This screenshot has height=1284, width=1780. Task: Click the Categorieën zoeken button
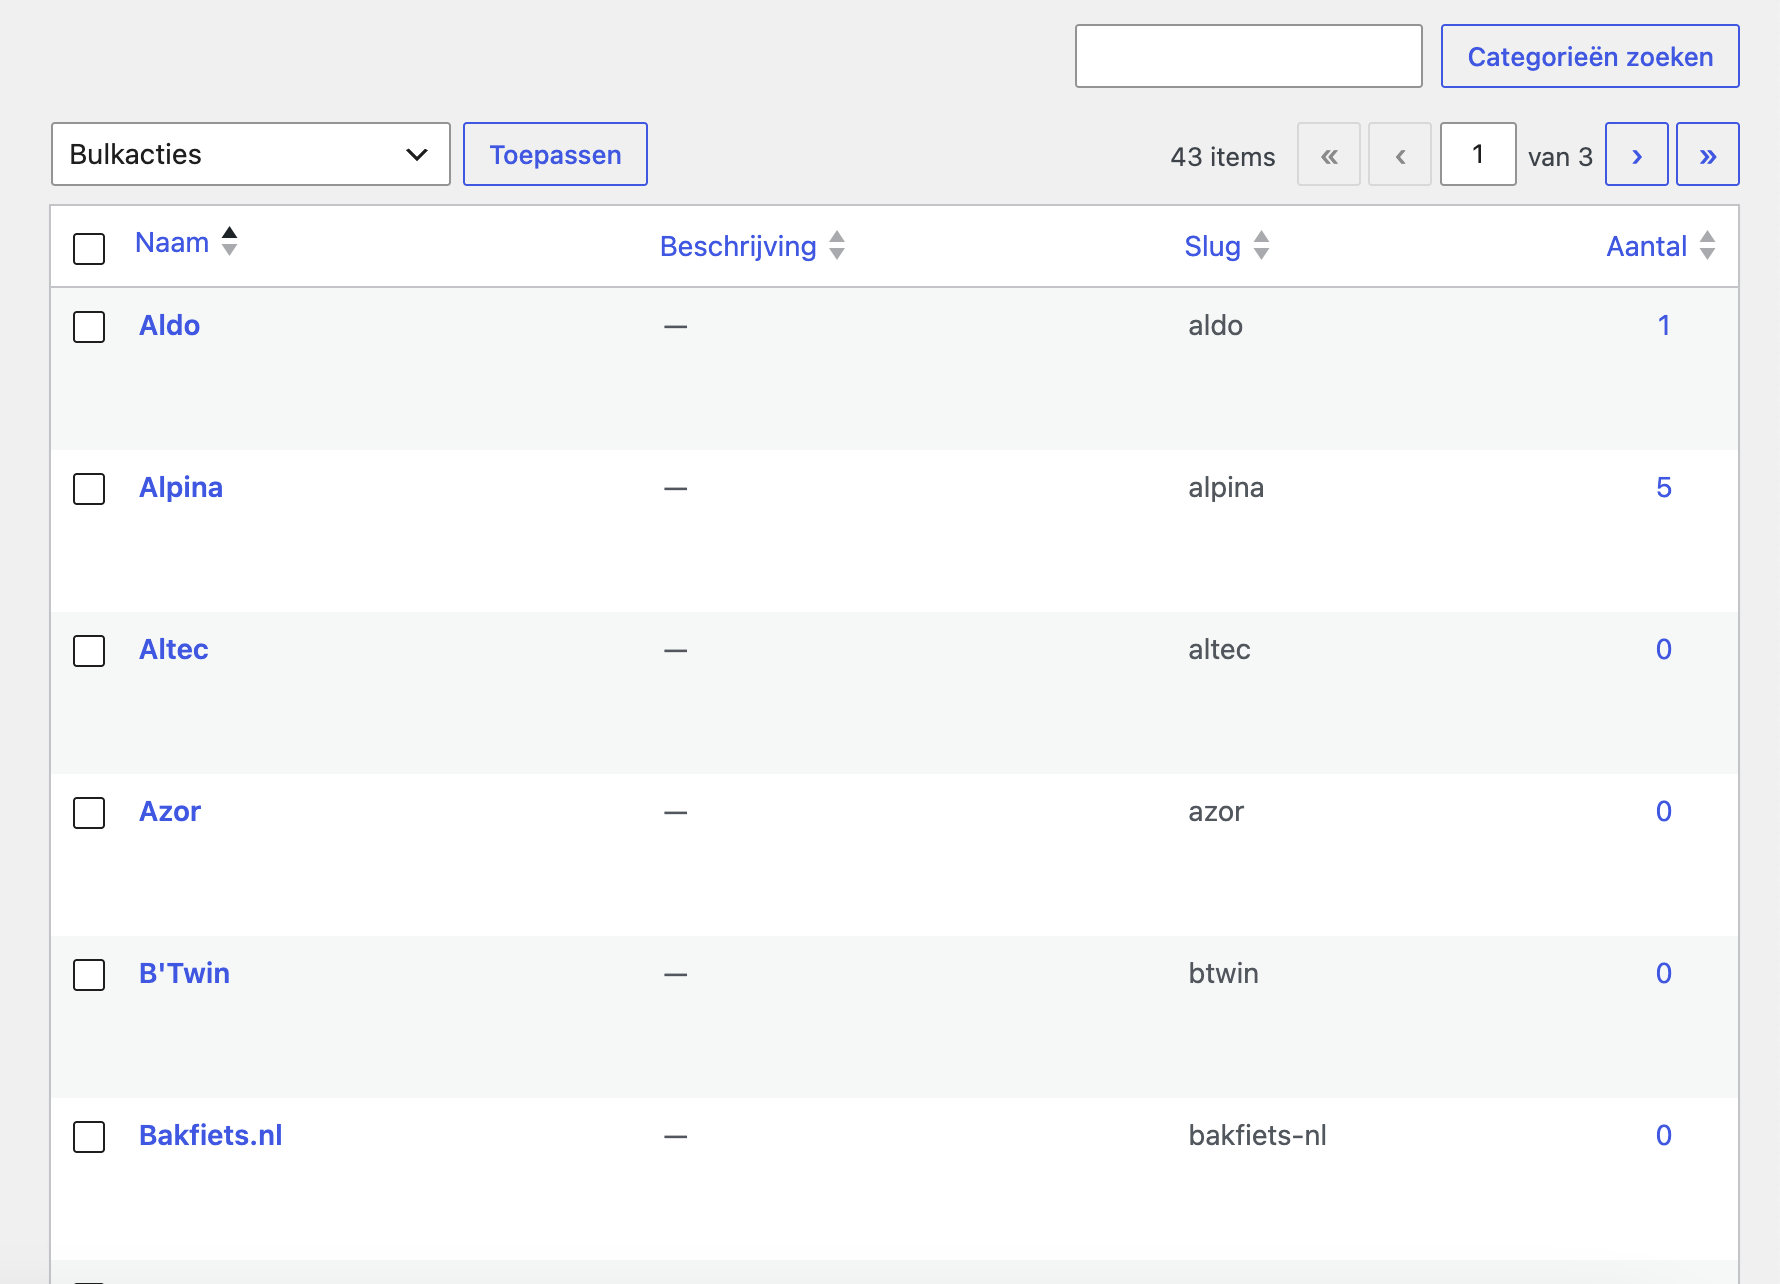[x=1590, y=56]
